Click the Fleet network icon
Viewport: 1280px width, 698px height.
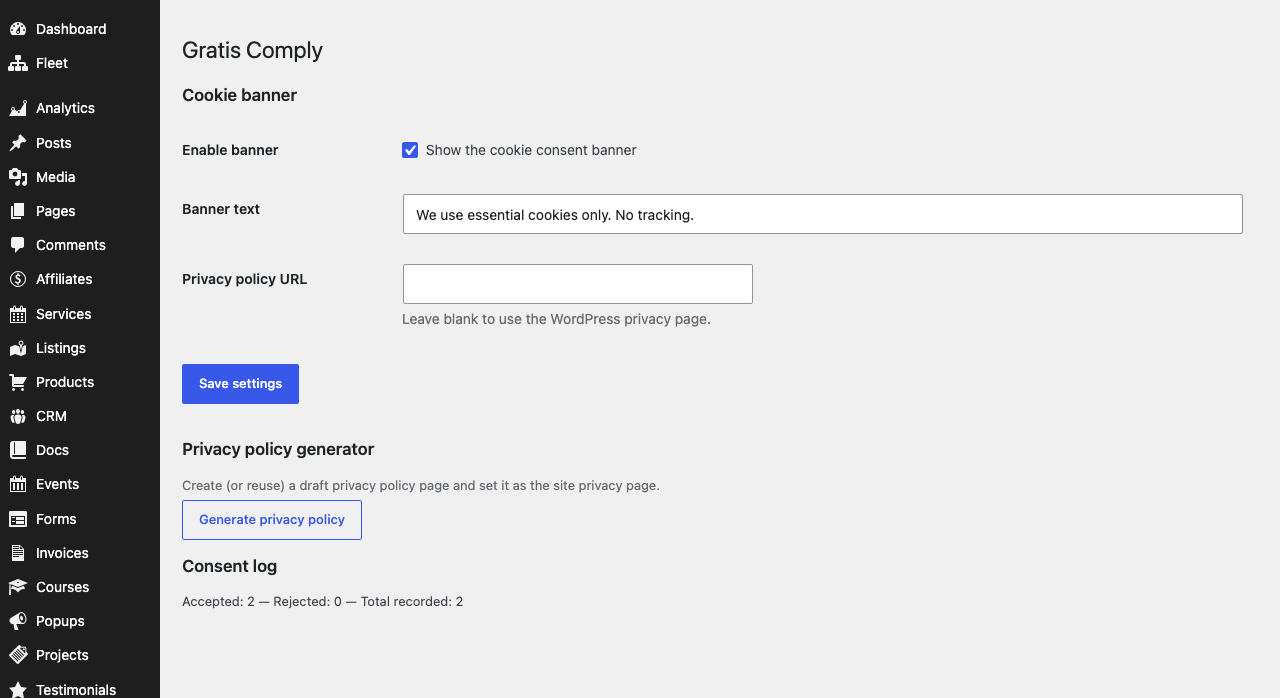point(18,63)
